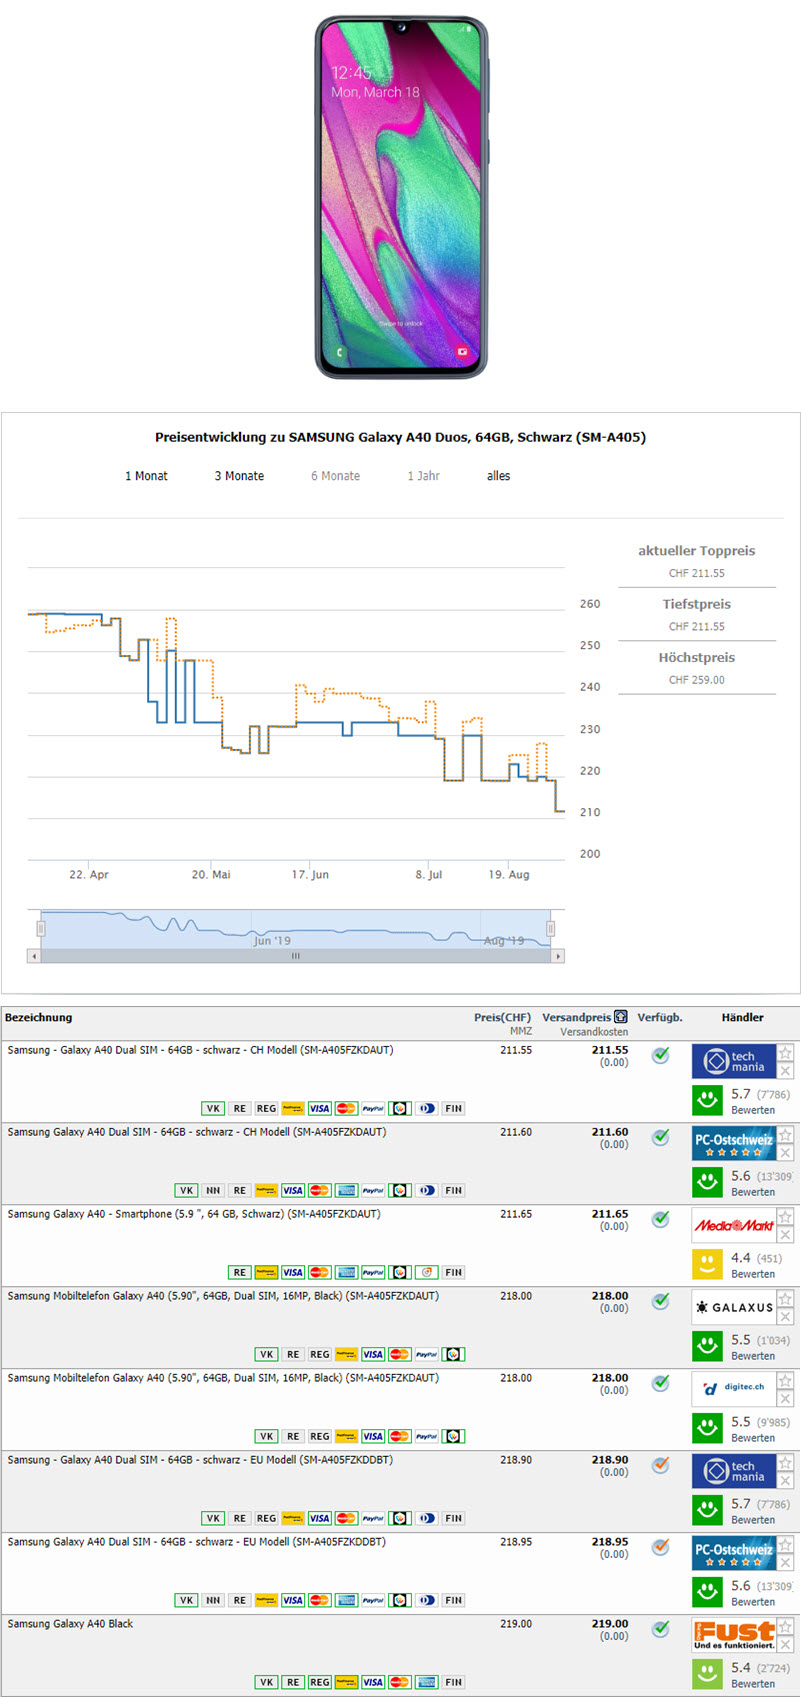
Task: Open the Fust merchant logo
Action: click(x=733, y=1635)
